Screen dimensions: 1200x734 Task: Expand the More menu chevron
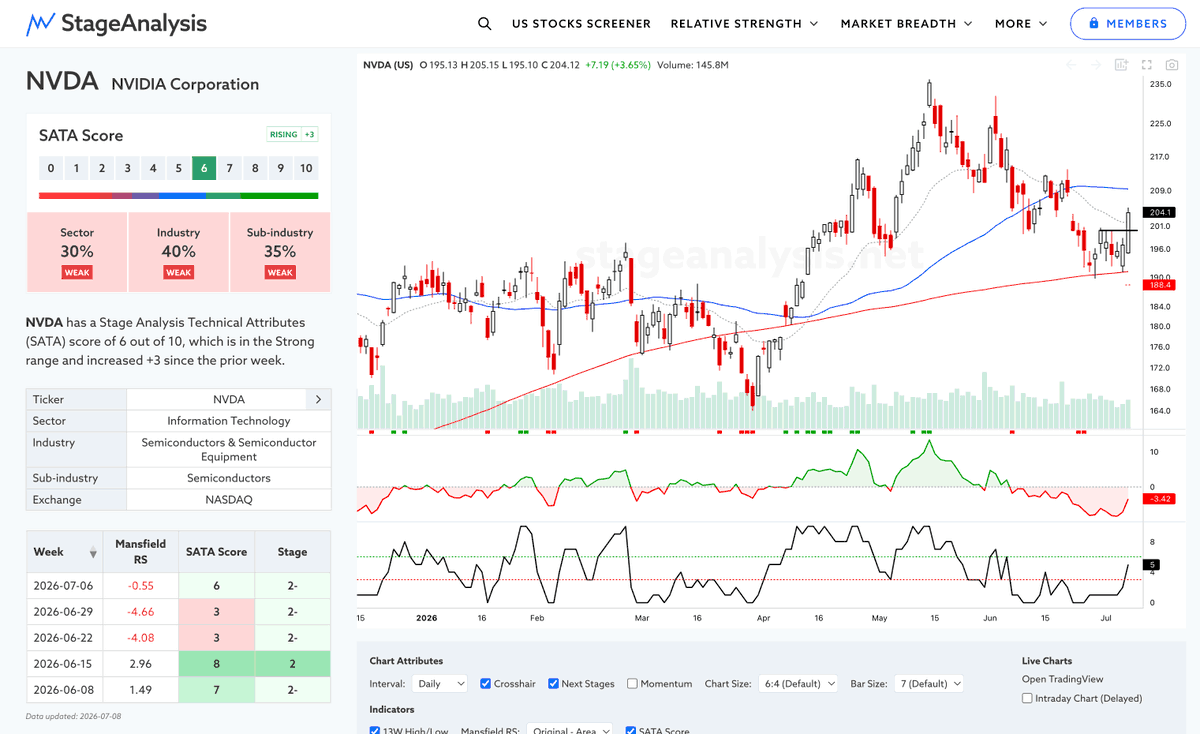pos(1043,23)
